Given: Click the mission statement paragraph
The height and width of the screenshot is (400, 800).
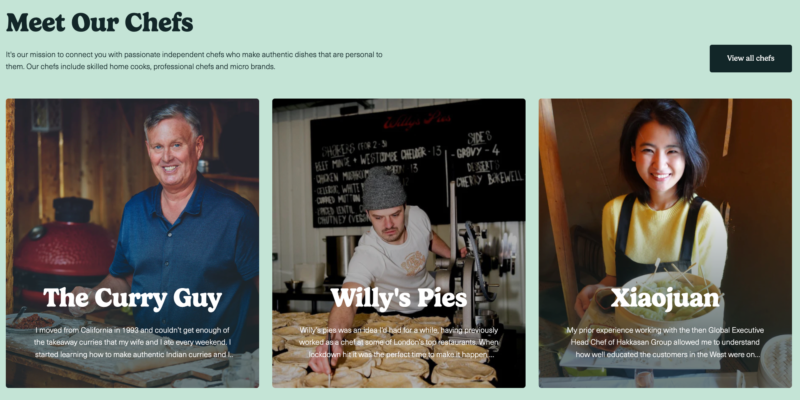Looking at the screenshot, I should (194, 60).
